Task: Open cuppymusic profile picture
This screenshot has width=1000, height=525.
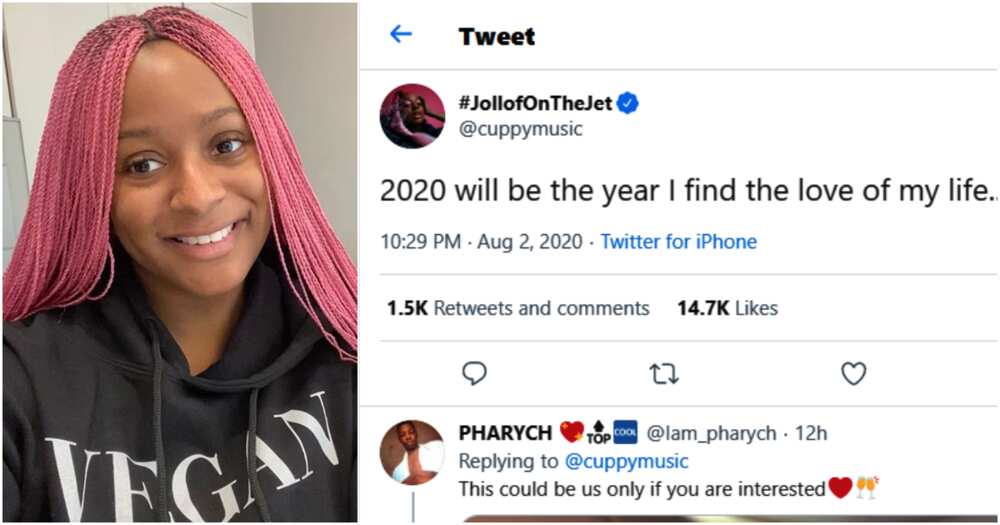Action: 412,115
